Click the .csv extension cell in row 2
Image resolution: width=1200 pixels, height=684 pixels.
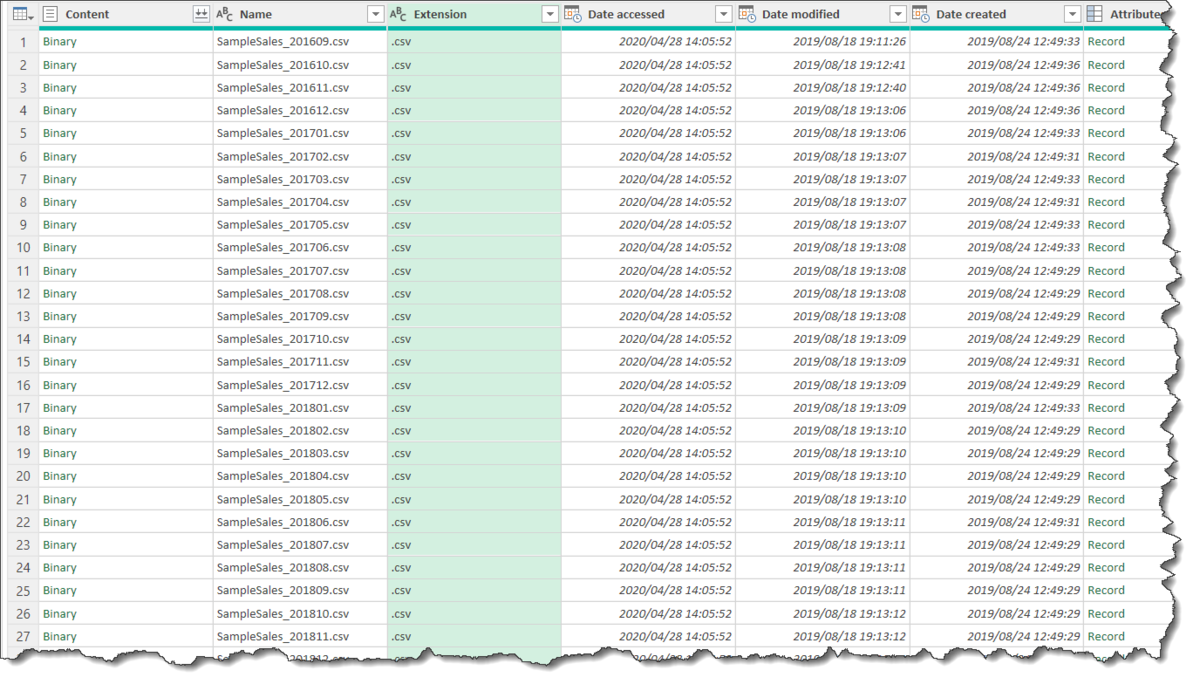coord(474,65)
